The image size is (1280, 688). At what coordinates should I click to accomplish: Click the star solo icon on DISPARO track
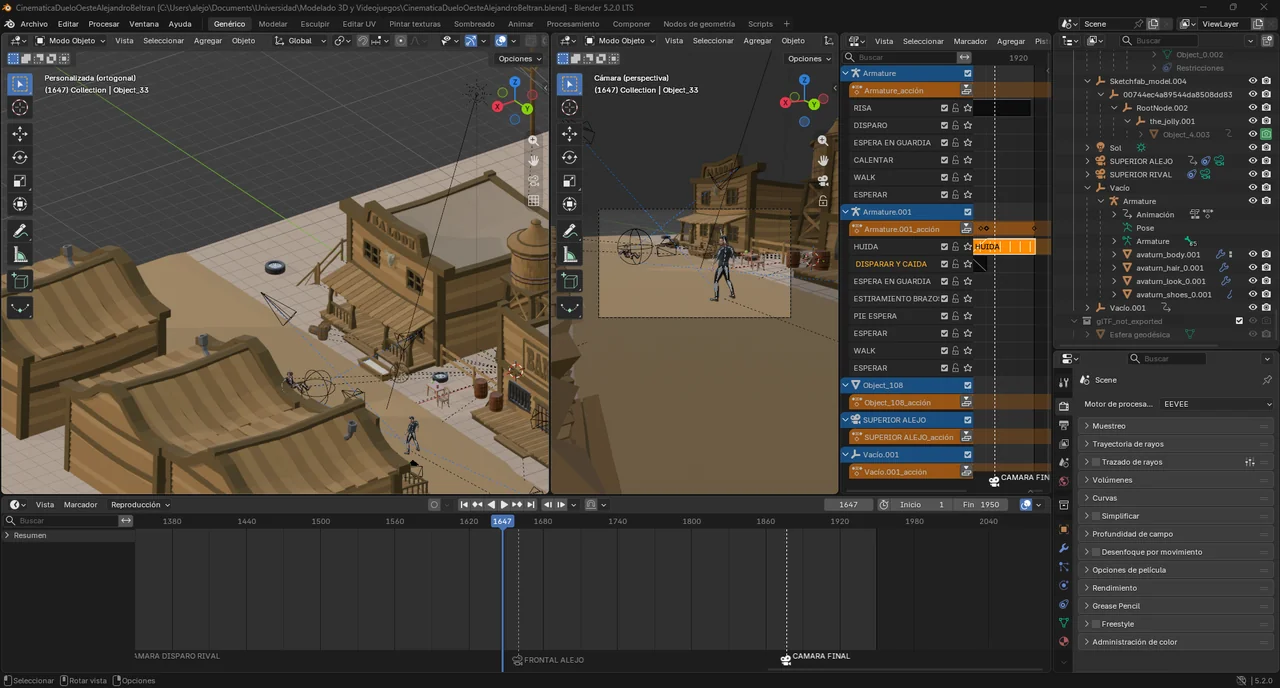click(x=968, y=125)
